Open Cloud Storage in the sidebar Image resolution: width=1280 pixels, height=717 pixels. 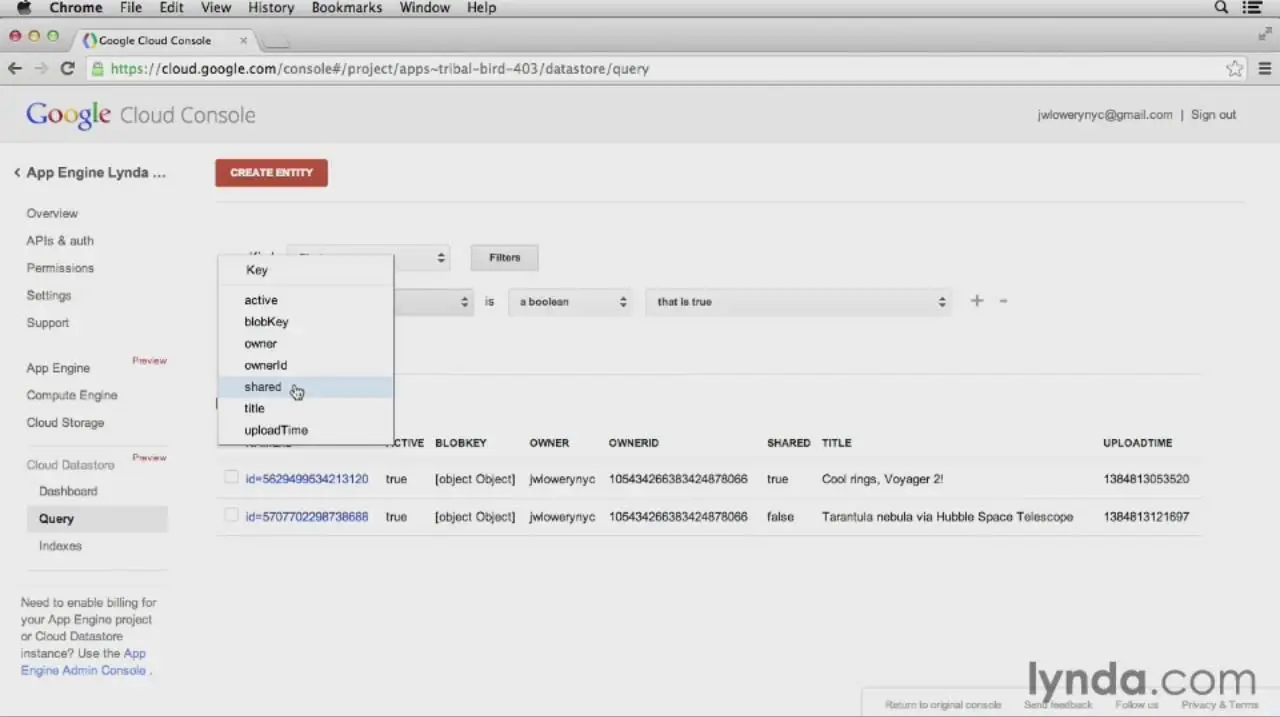tap(65, 422)
